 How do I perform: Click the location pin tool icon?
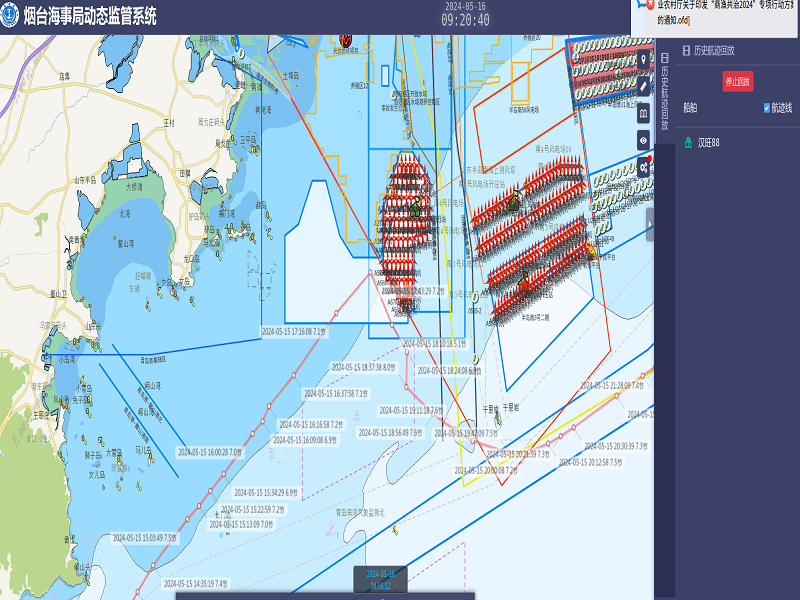[x=645, y=59]
